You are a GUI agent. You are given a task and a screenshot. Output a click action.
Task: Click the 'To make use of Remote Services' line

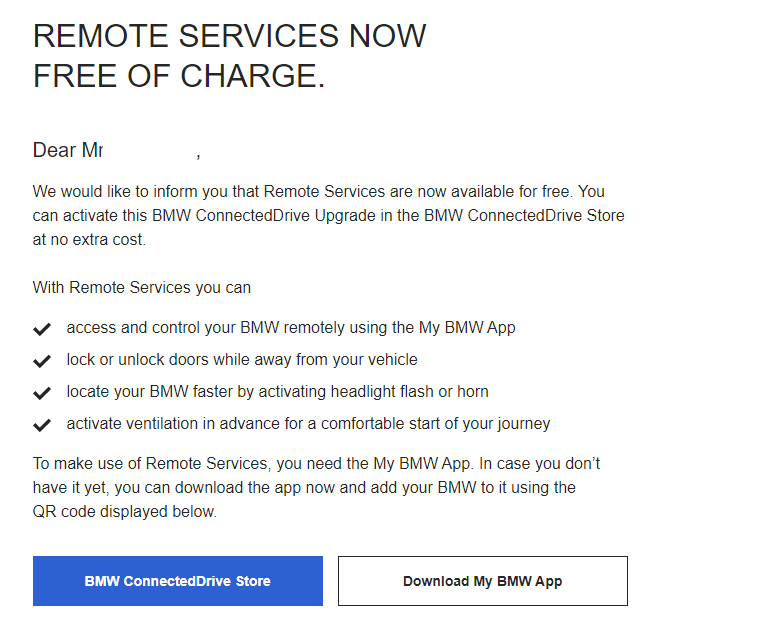[x=316, y=463]
